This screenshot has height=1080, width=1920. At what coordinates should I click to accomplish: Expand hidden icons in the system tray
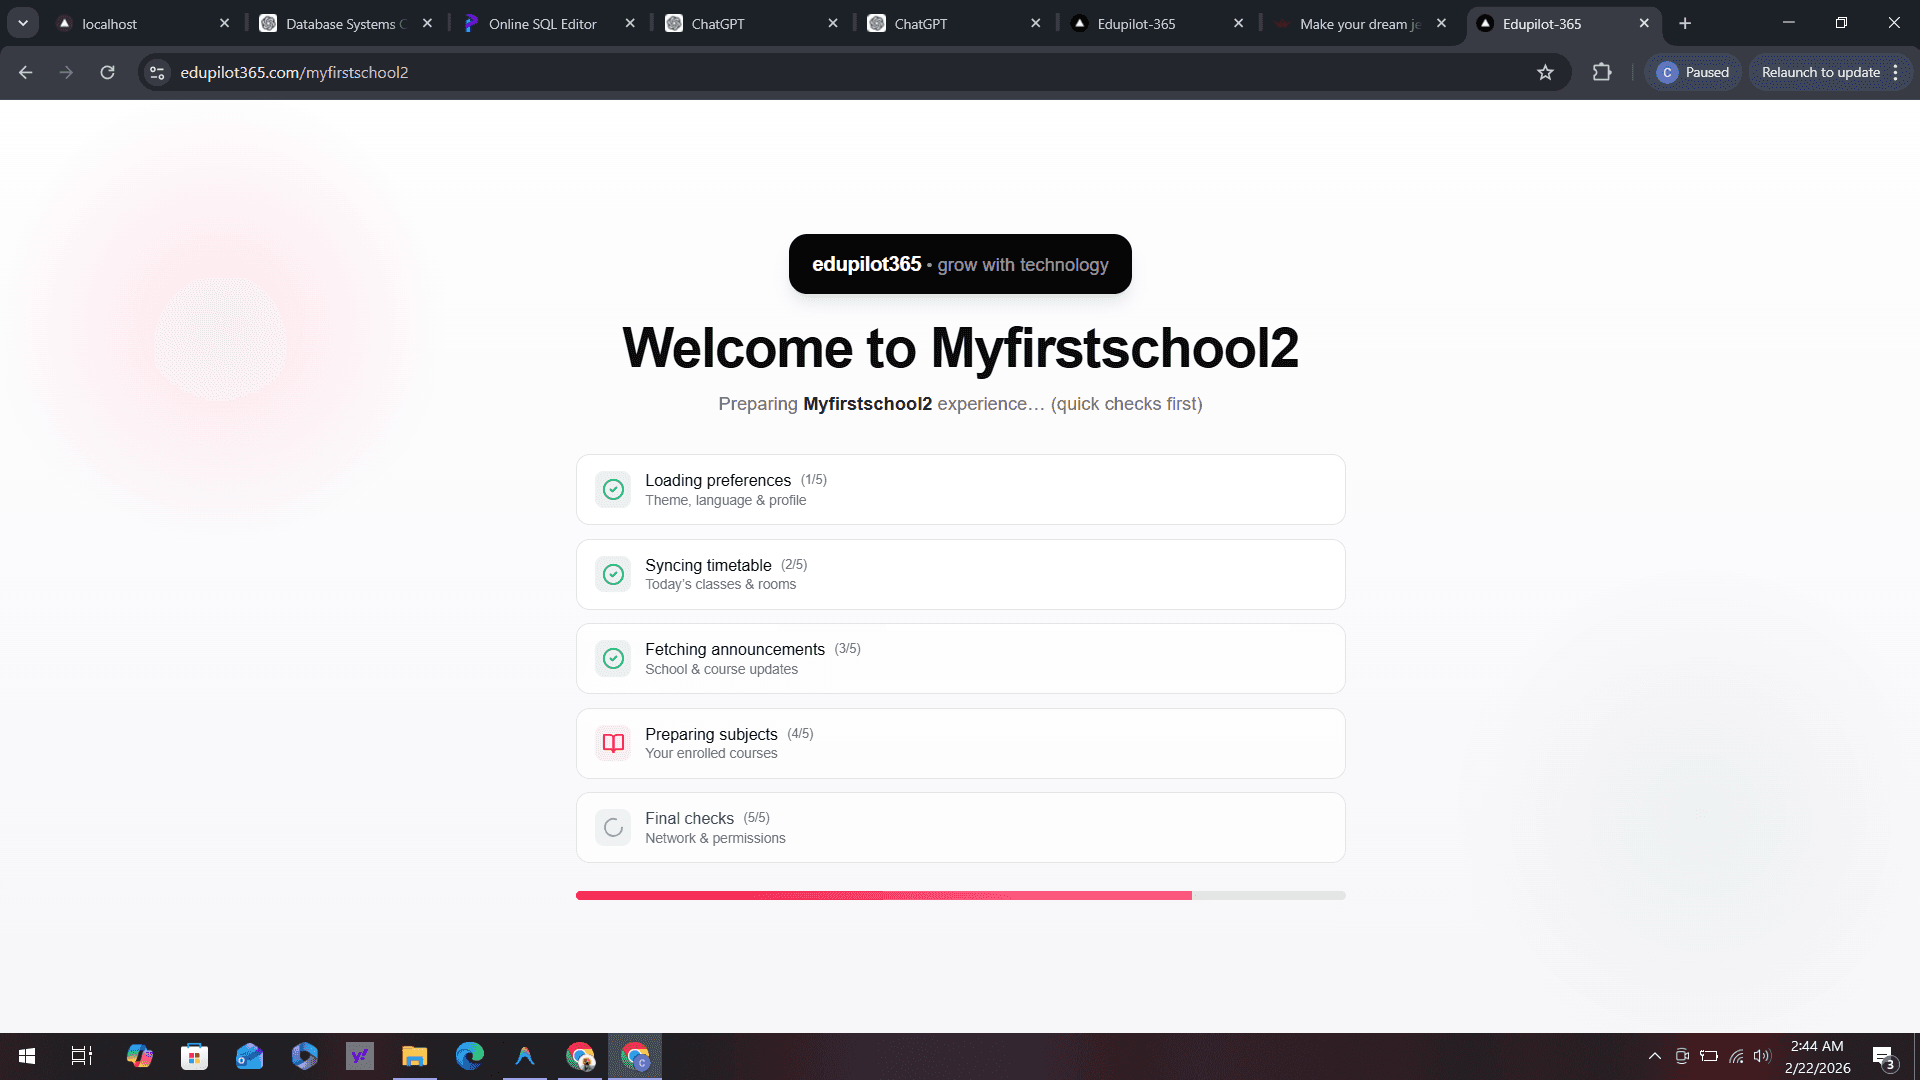click(1655, 1055)
